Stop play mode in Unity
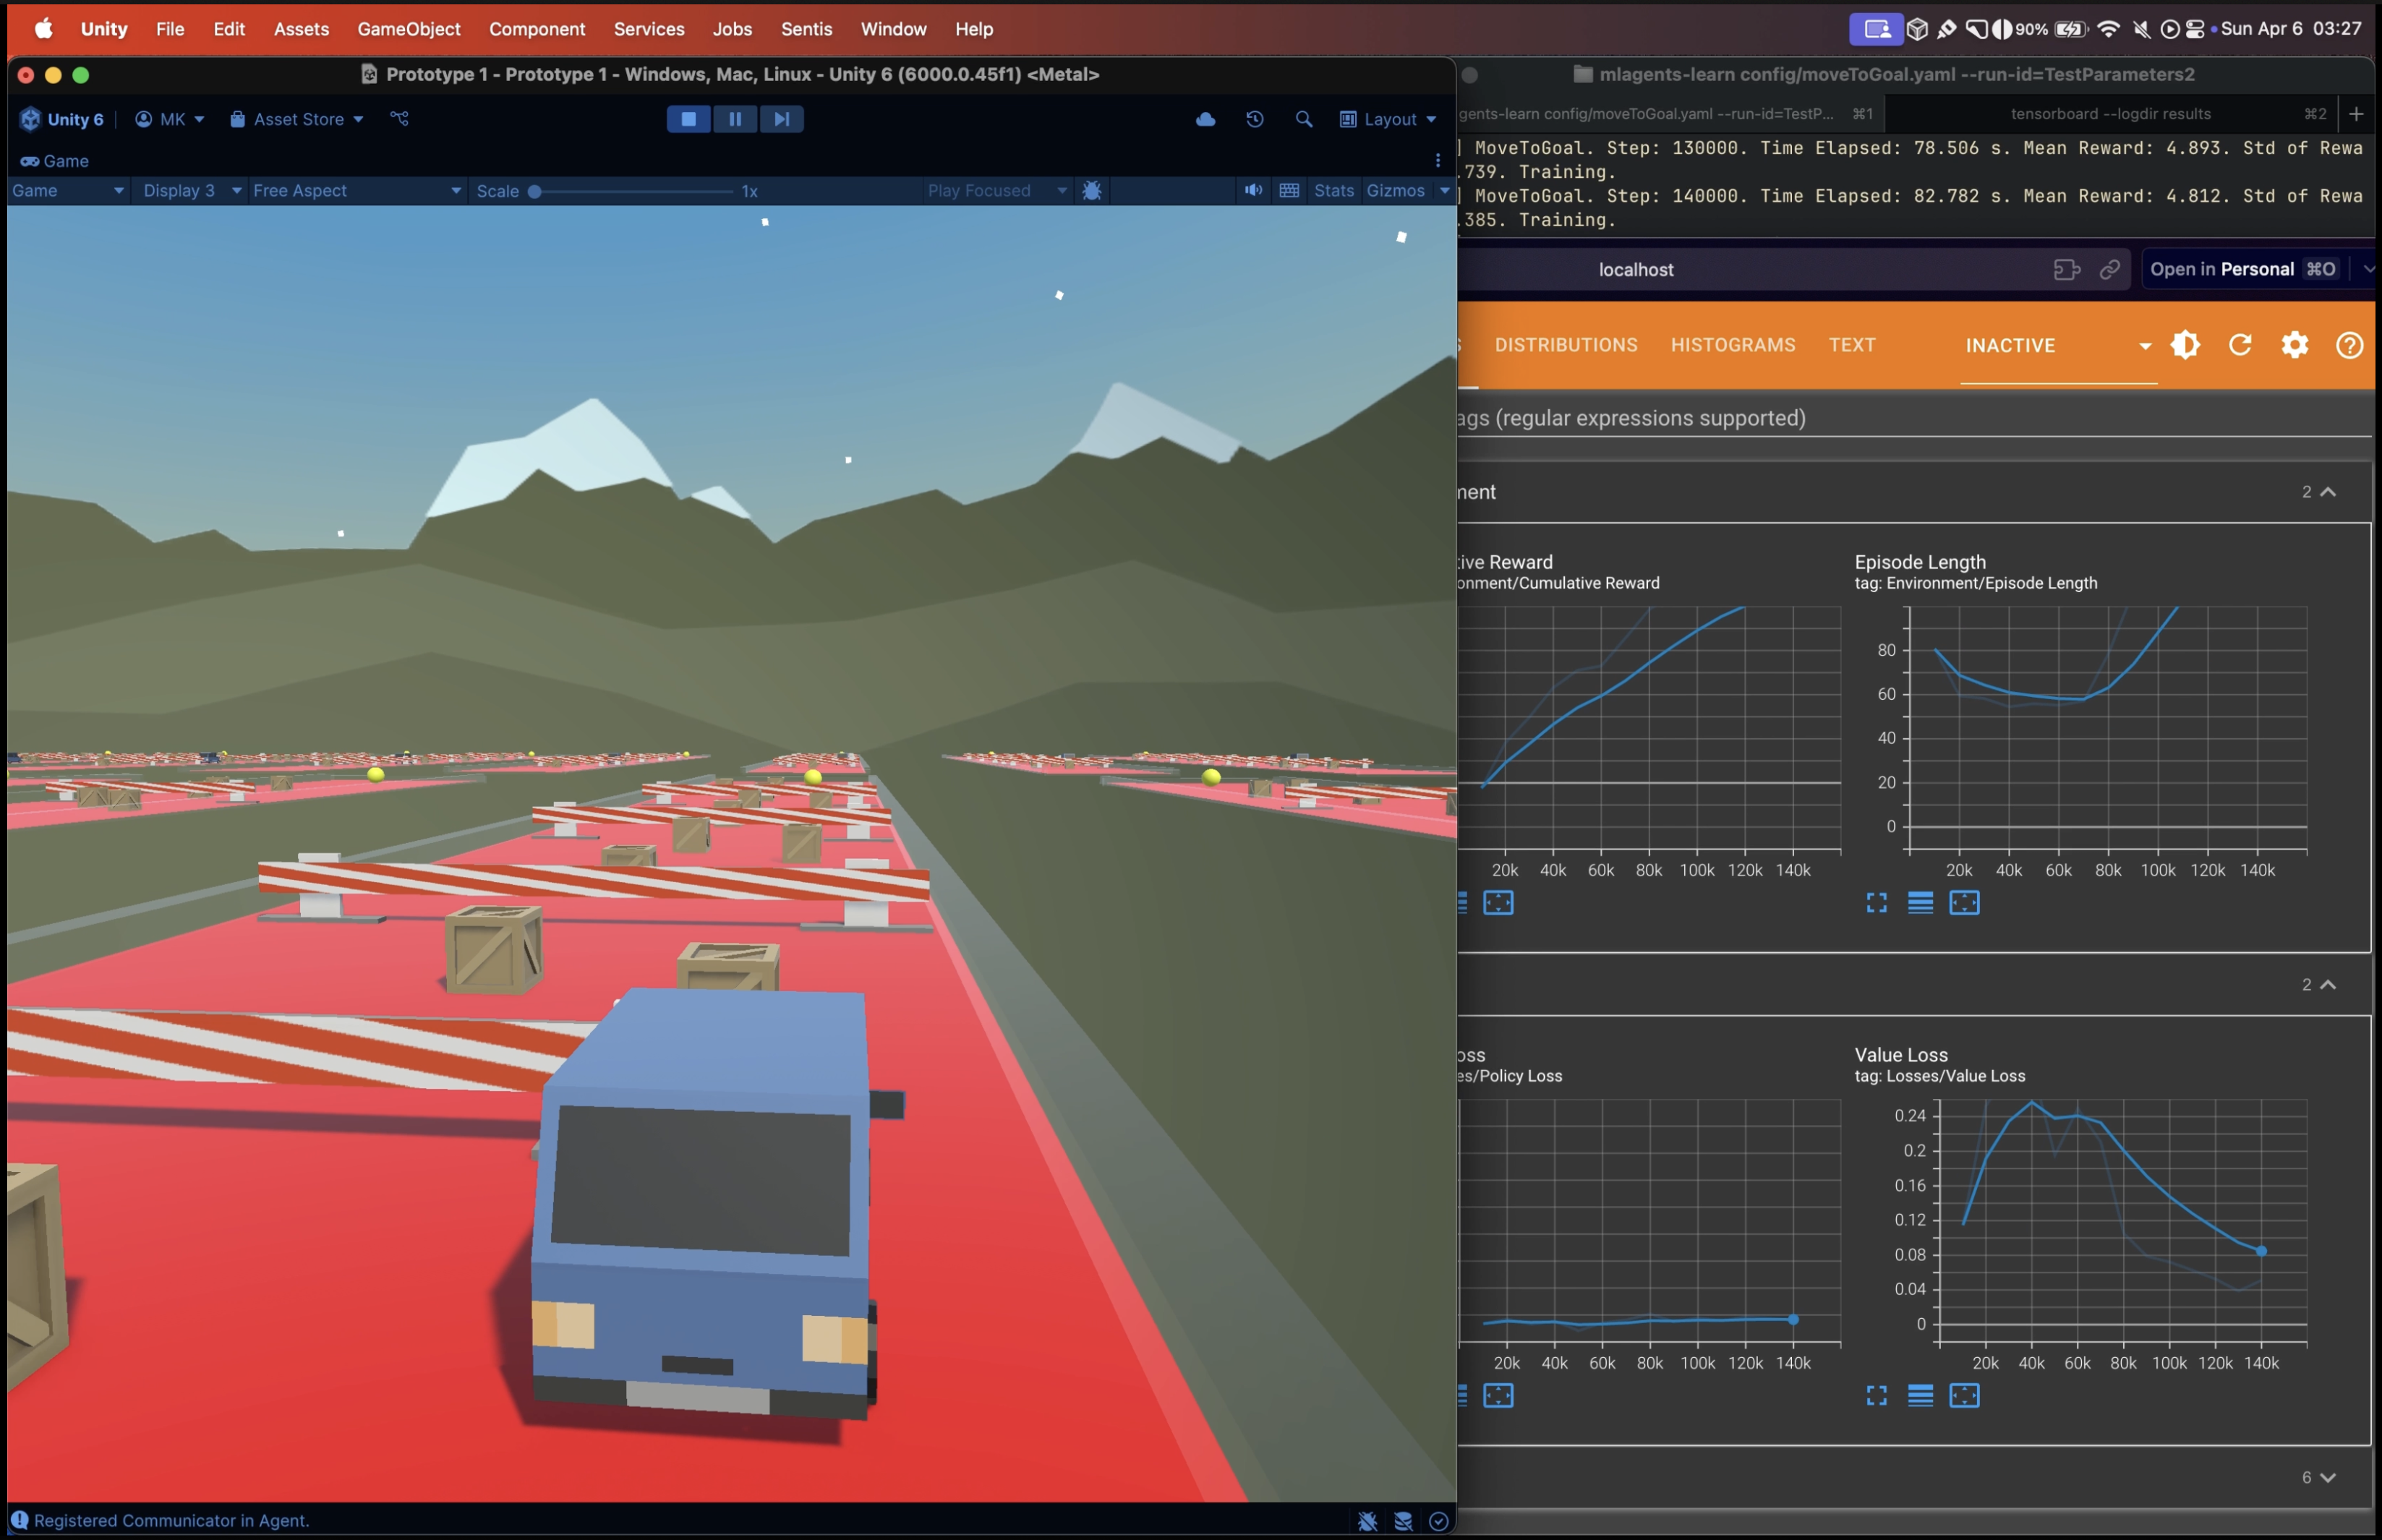This screenshot has width=2382, height=1540. click(x=688, y=119)
